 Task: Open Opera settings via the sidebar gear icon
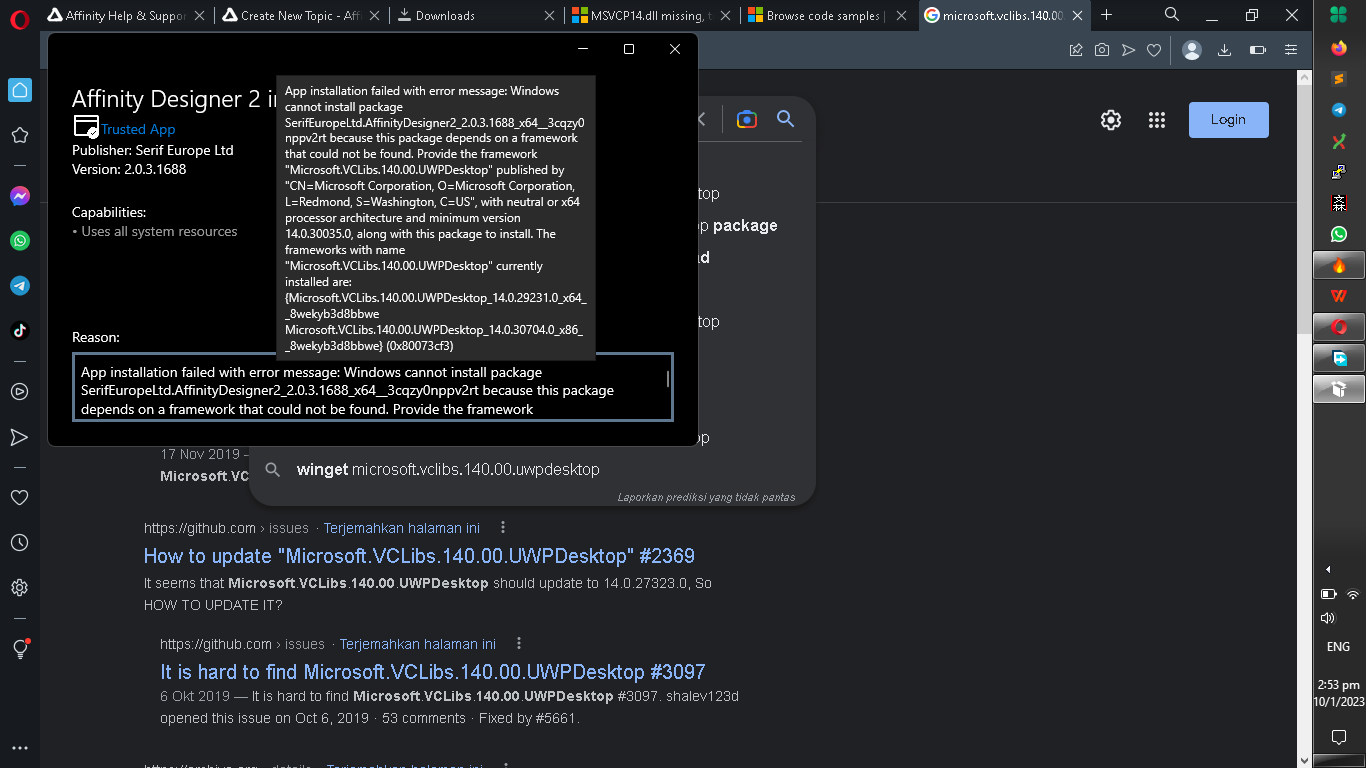[x=20, y=587]
